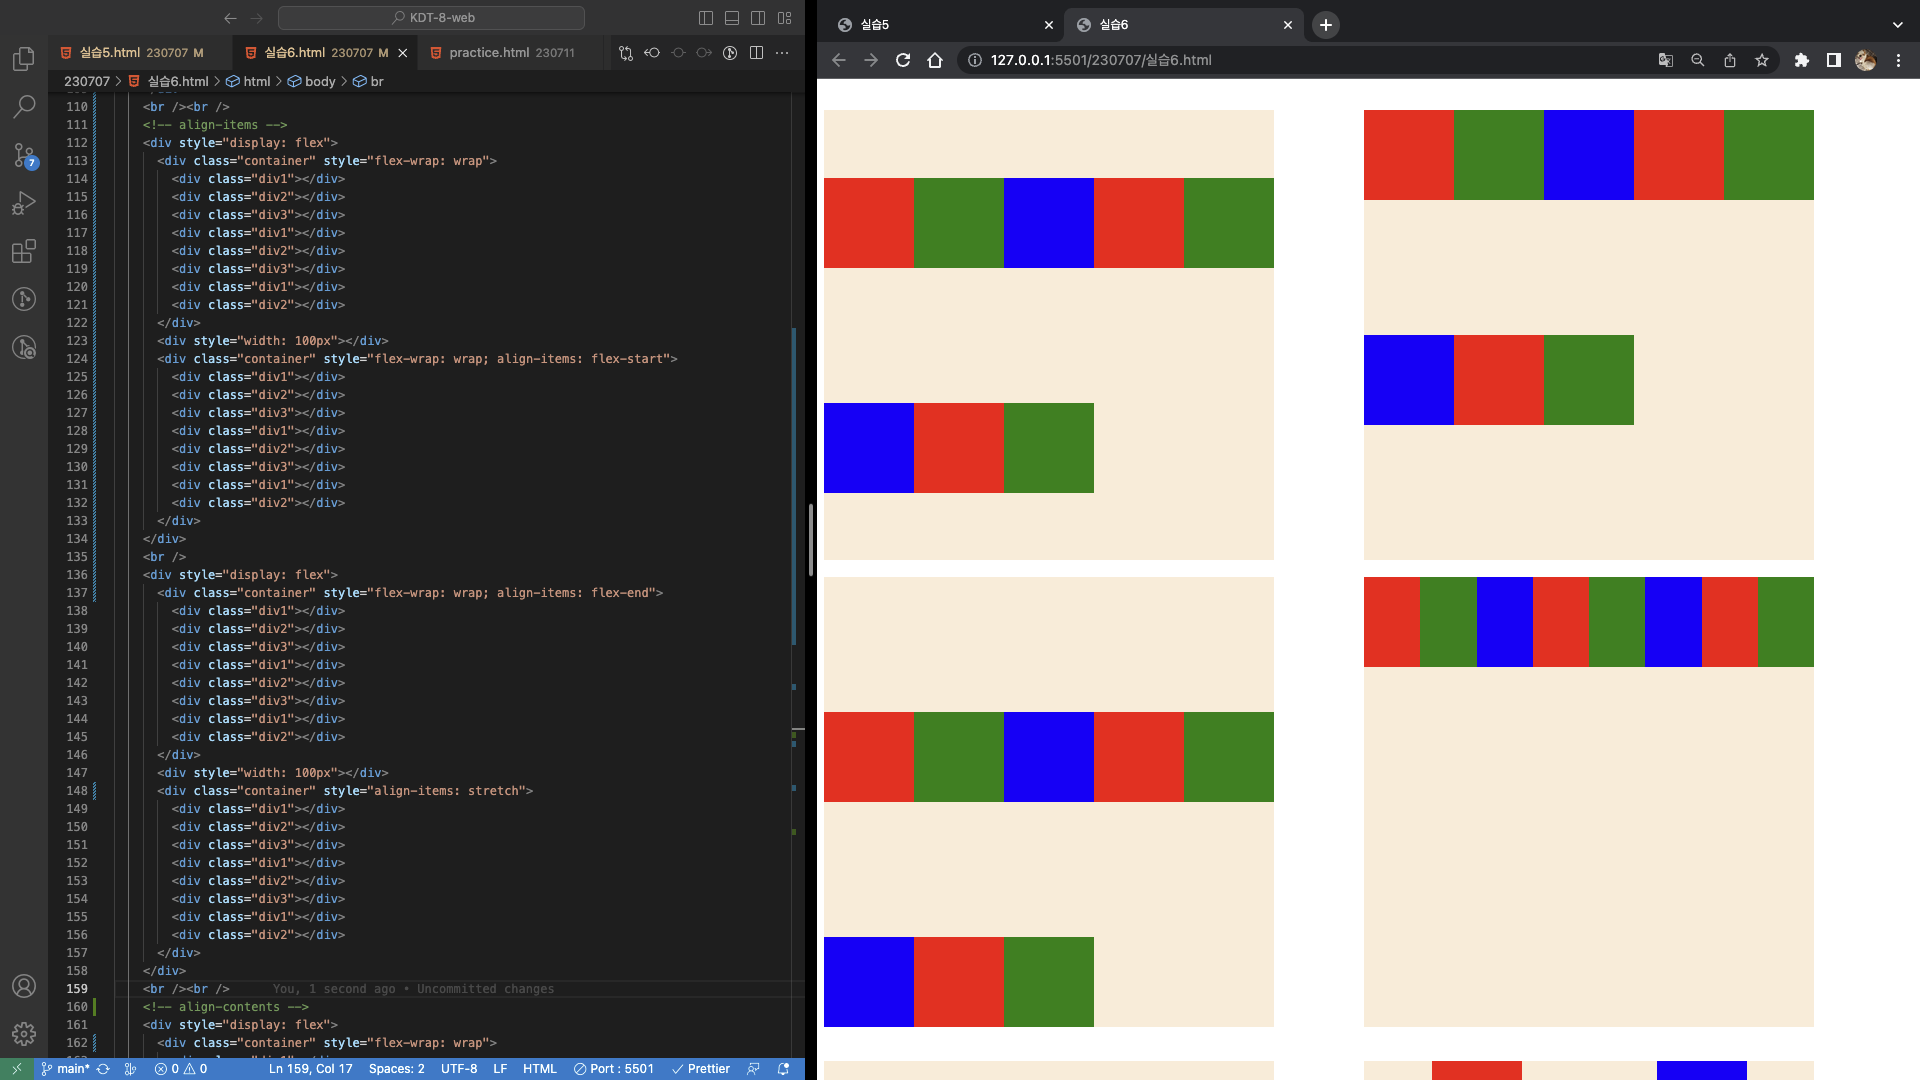
Task: Click the Open Changes compare icon
Action: (626, 53)
